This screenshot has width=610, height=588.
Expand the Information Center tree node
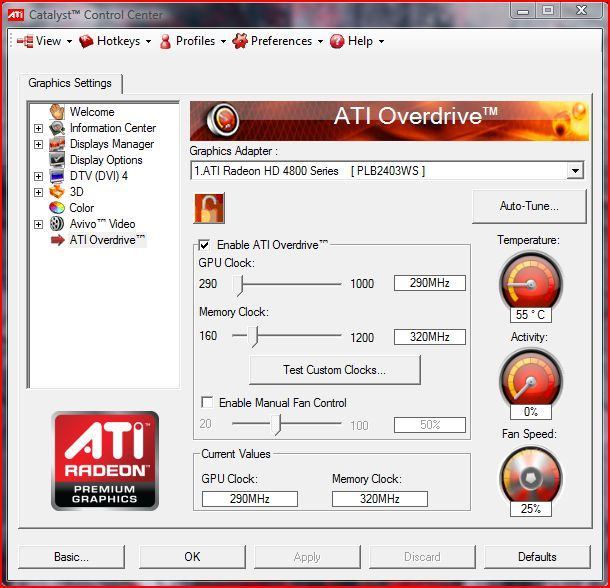(x=38, y=128)
